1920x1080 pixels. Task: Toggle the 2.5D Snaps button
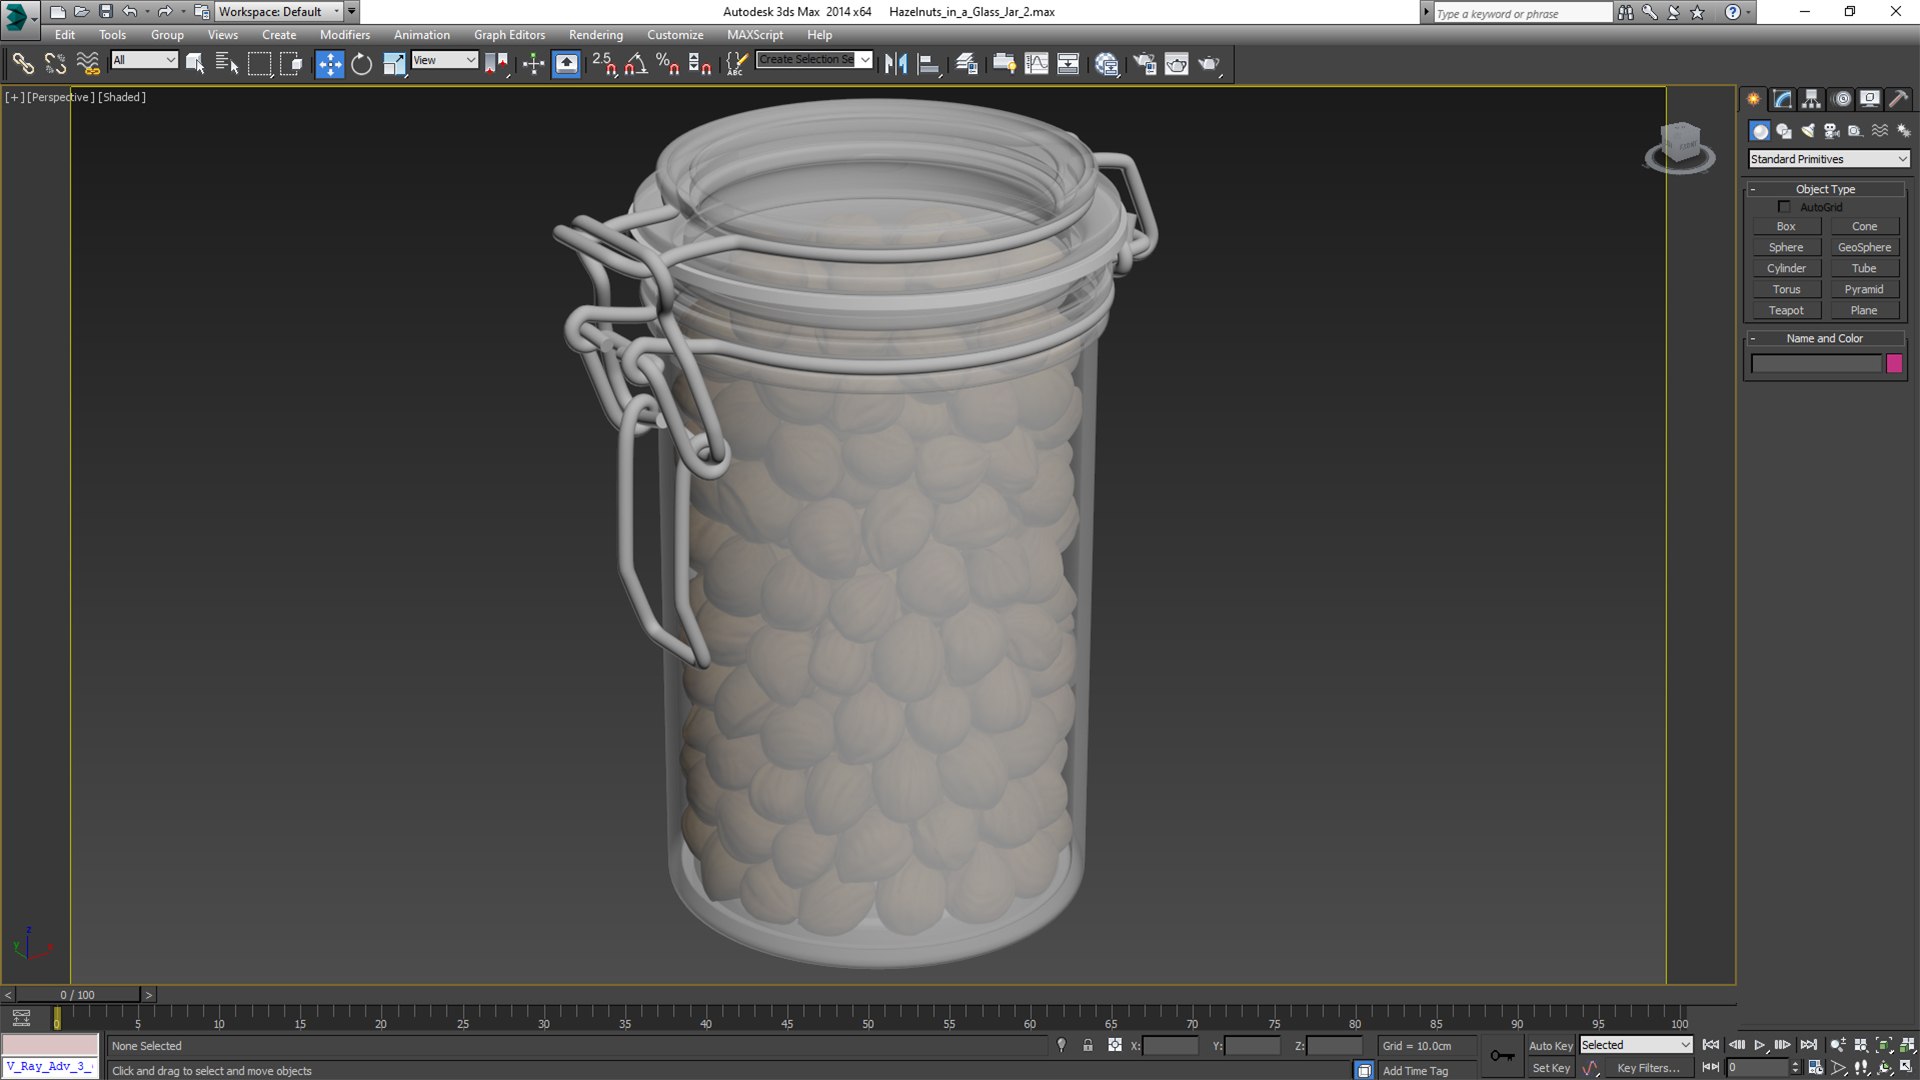coord(603,64)
